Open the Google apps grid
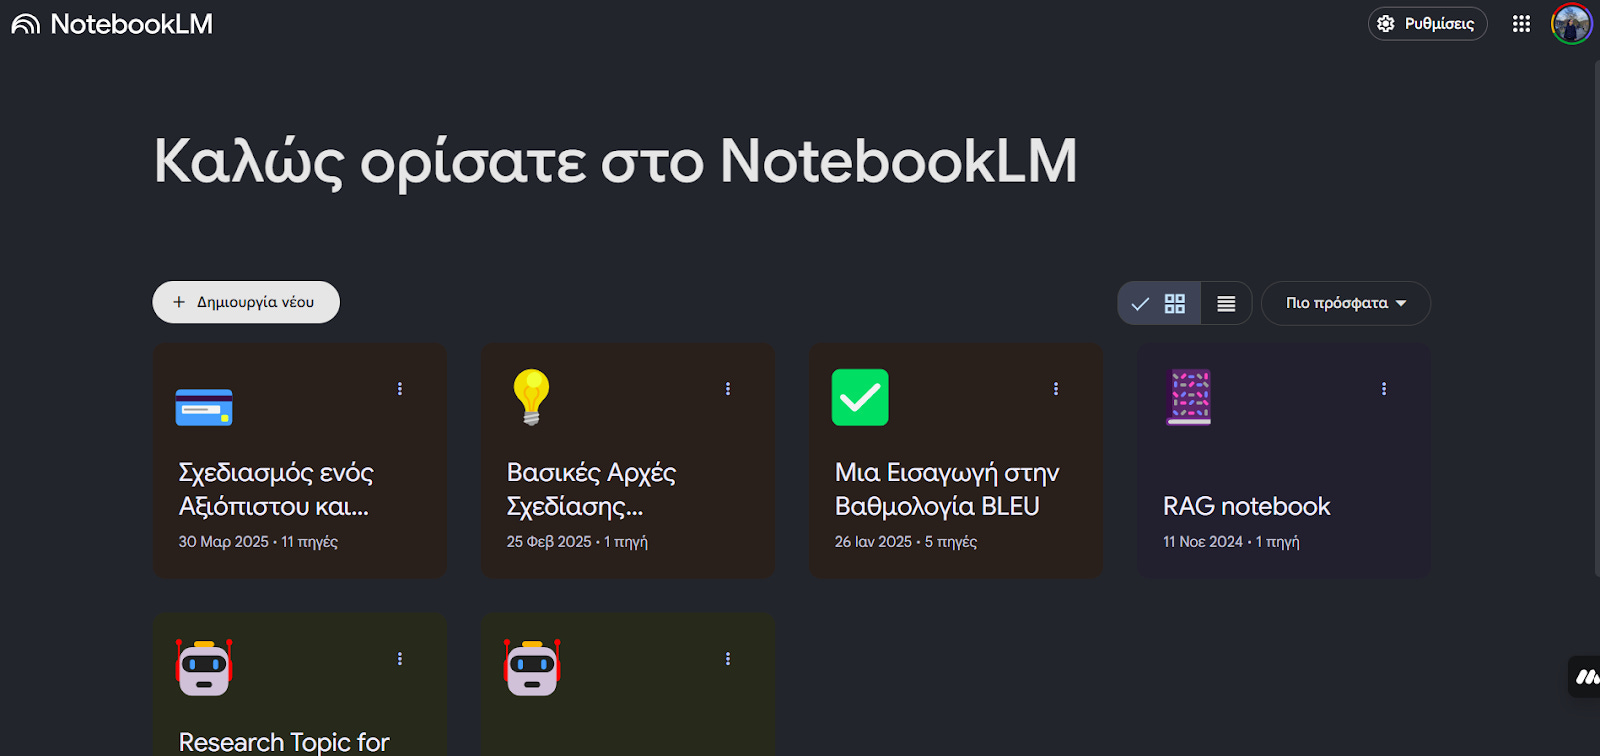This screenshot has width=1600, height=756. coord(1521,24)
